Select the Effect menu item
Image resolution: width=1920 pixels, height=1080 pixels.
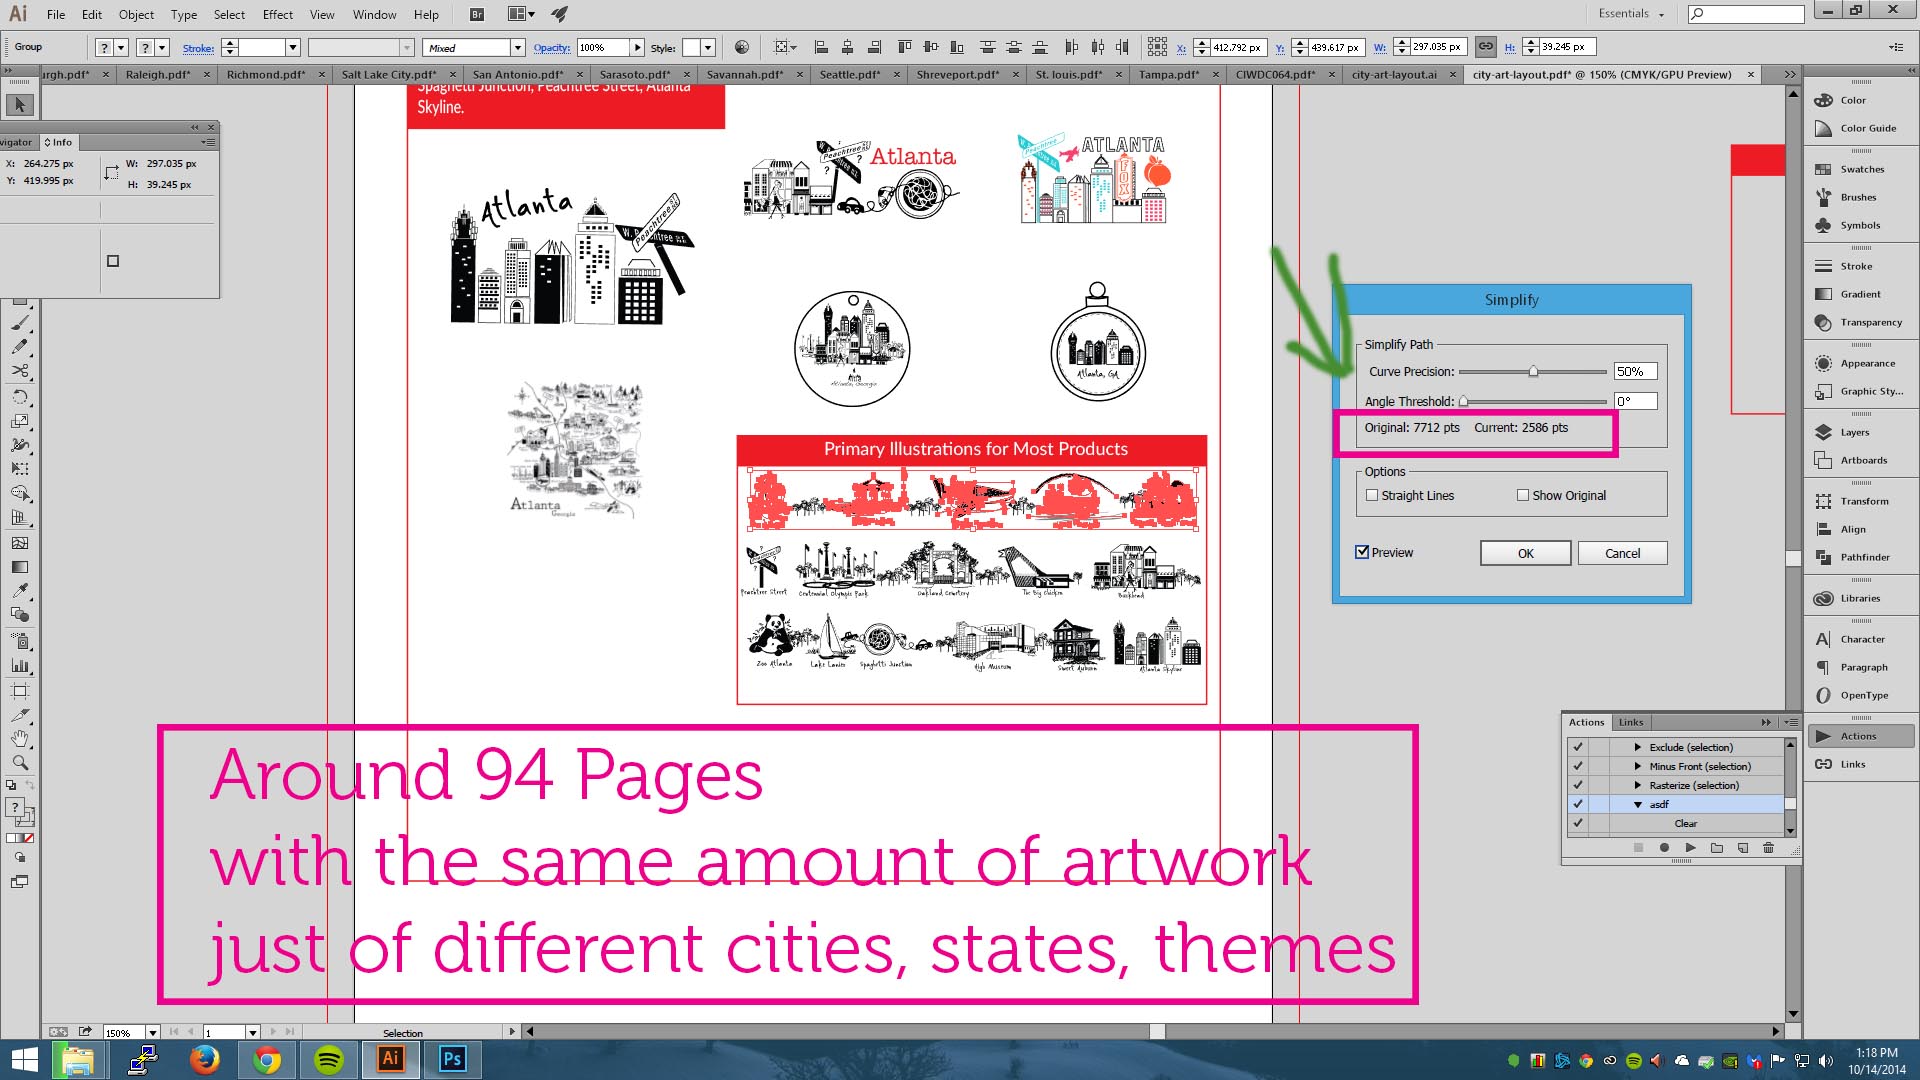tap(276, 13)
